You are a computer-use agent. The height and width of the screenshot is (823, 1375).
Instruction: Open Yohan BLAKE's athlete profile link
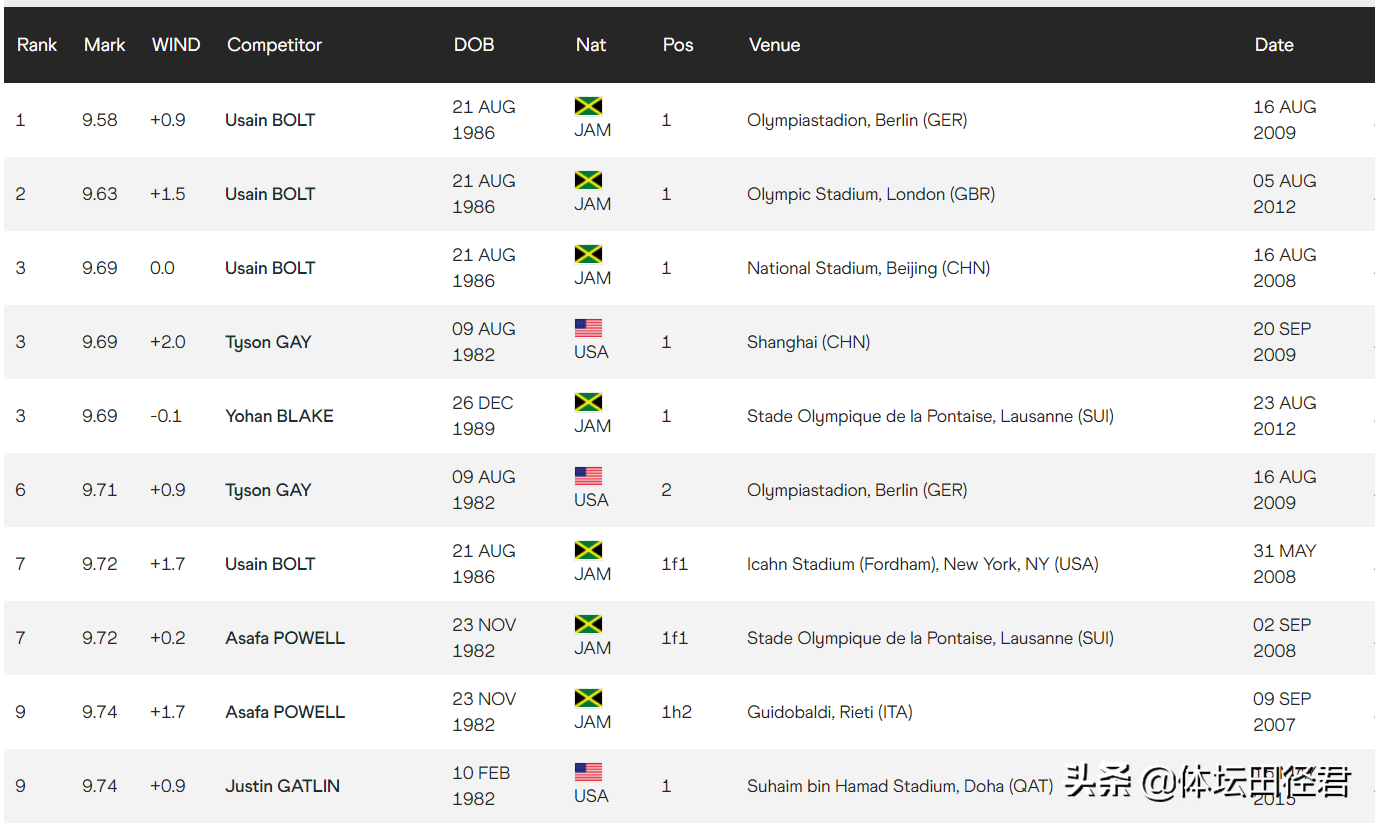pos(279,416)
